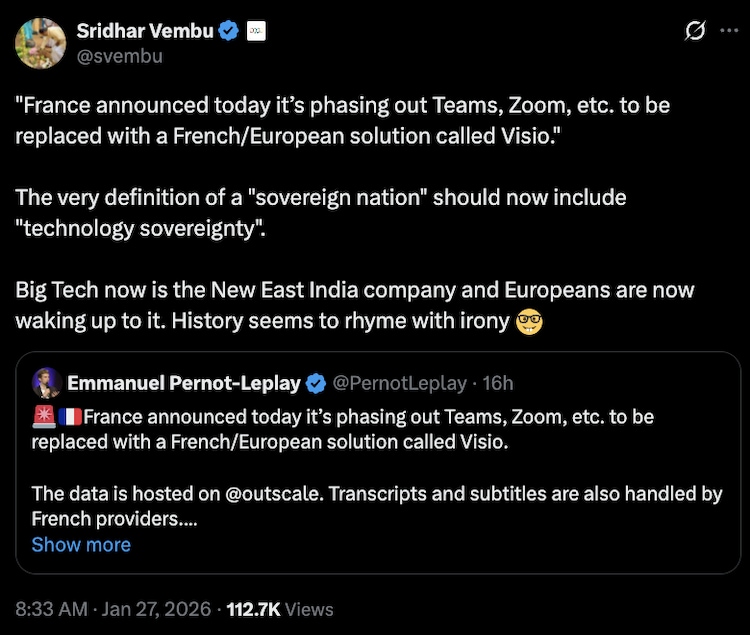Click the affiliation badge beside Sridhar's verified check
Image resolution: width=750 pixels, height=635 pixels.
coord(256,31)
